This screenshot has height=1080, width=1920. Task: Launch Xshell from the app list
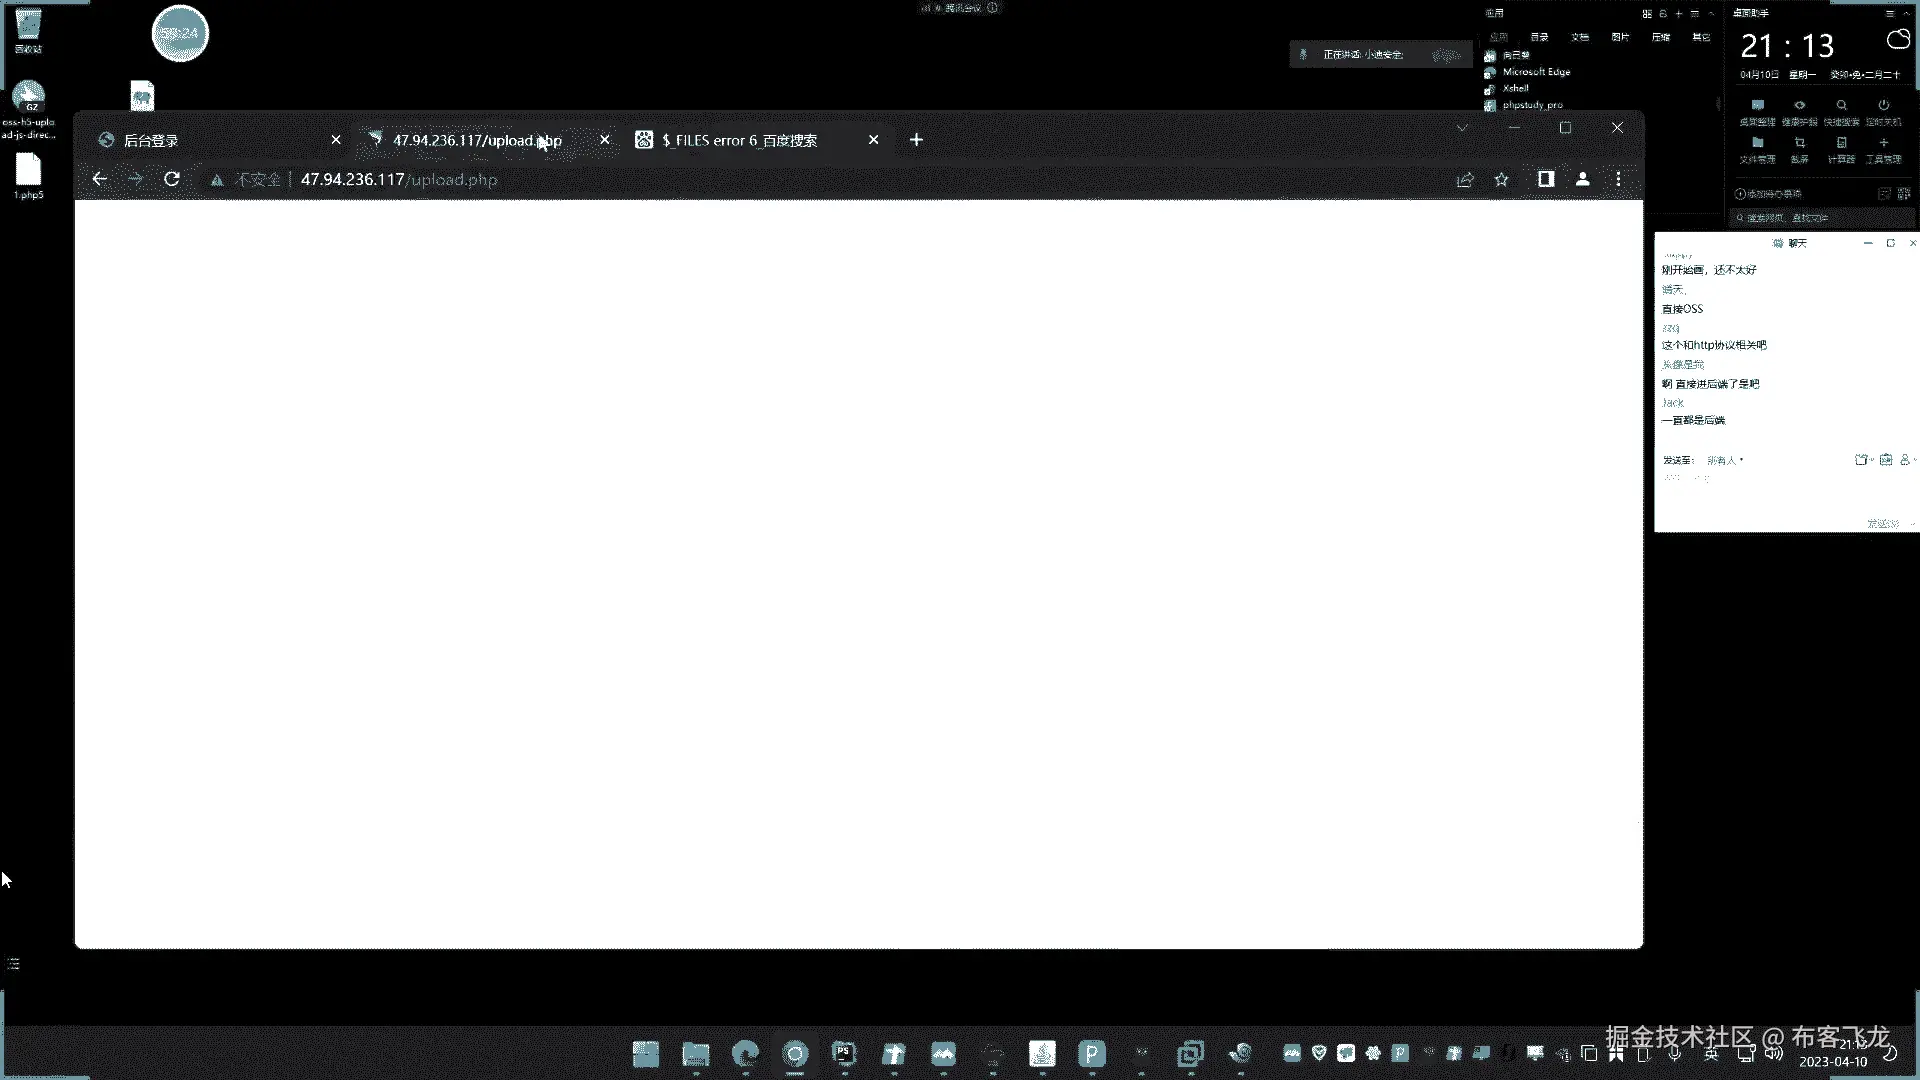(x=1515, y=88)
